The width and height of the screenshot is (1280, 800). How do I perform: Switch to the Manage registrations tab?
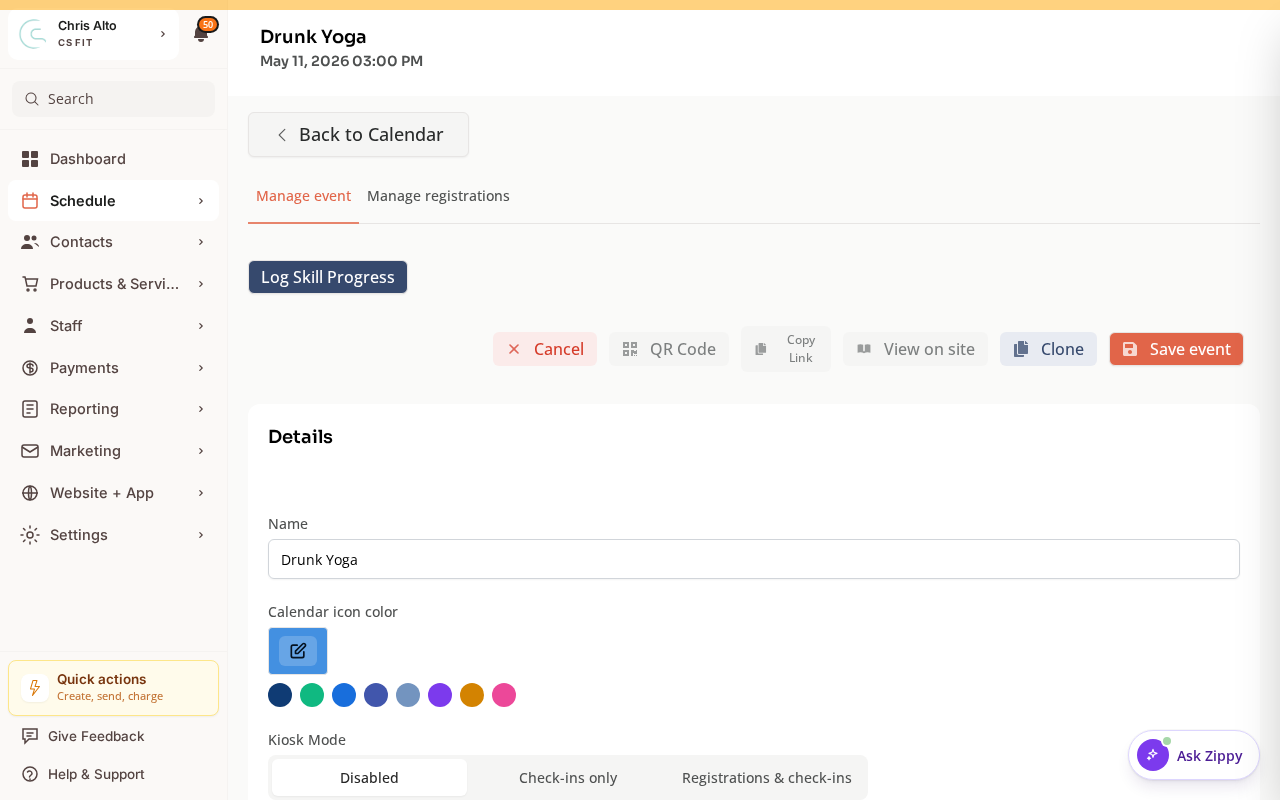438,196
